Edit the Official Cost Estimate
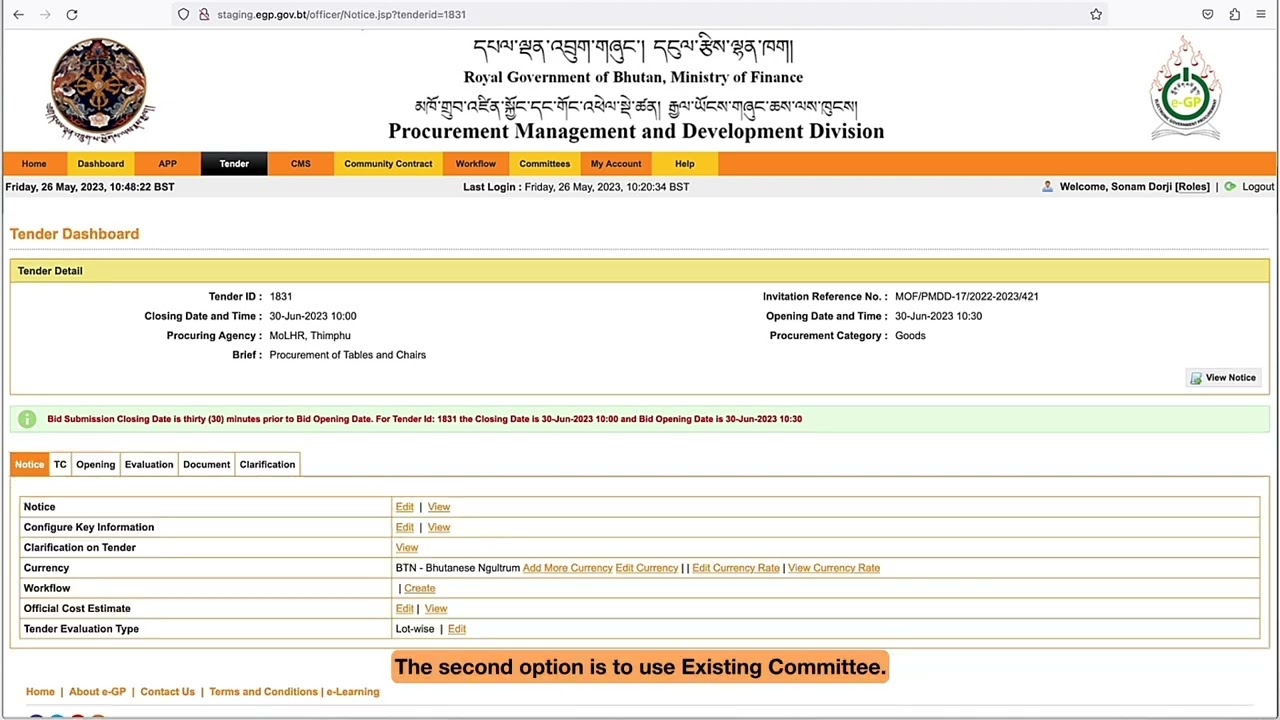Image resolution: width=1280 pixels, height=720 pixels. [x=404, y=609]
